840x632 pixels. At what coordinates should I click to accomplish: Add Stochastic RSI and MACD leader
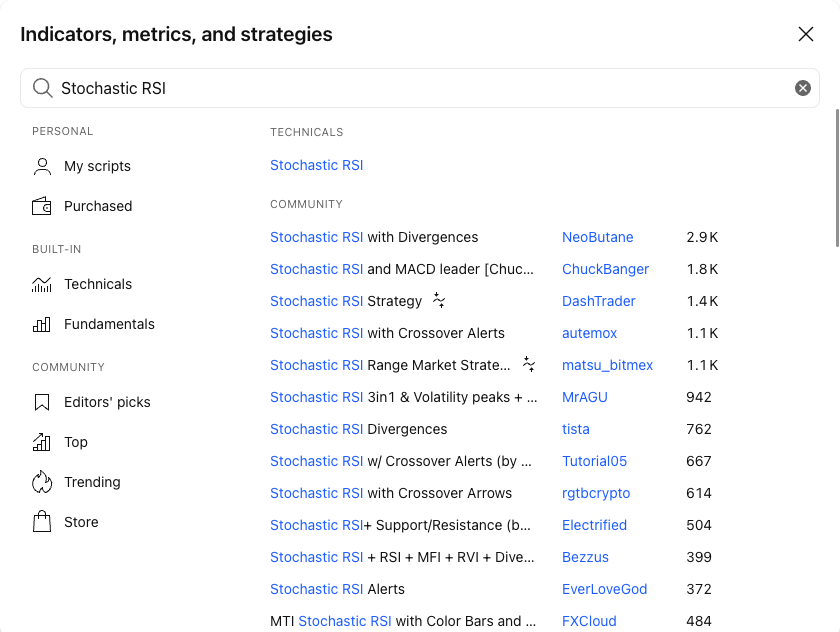click(x=402, y=269)
